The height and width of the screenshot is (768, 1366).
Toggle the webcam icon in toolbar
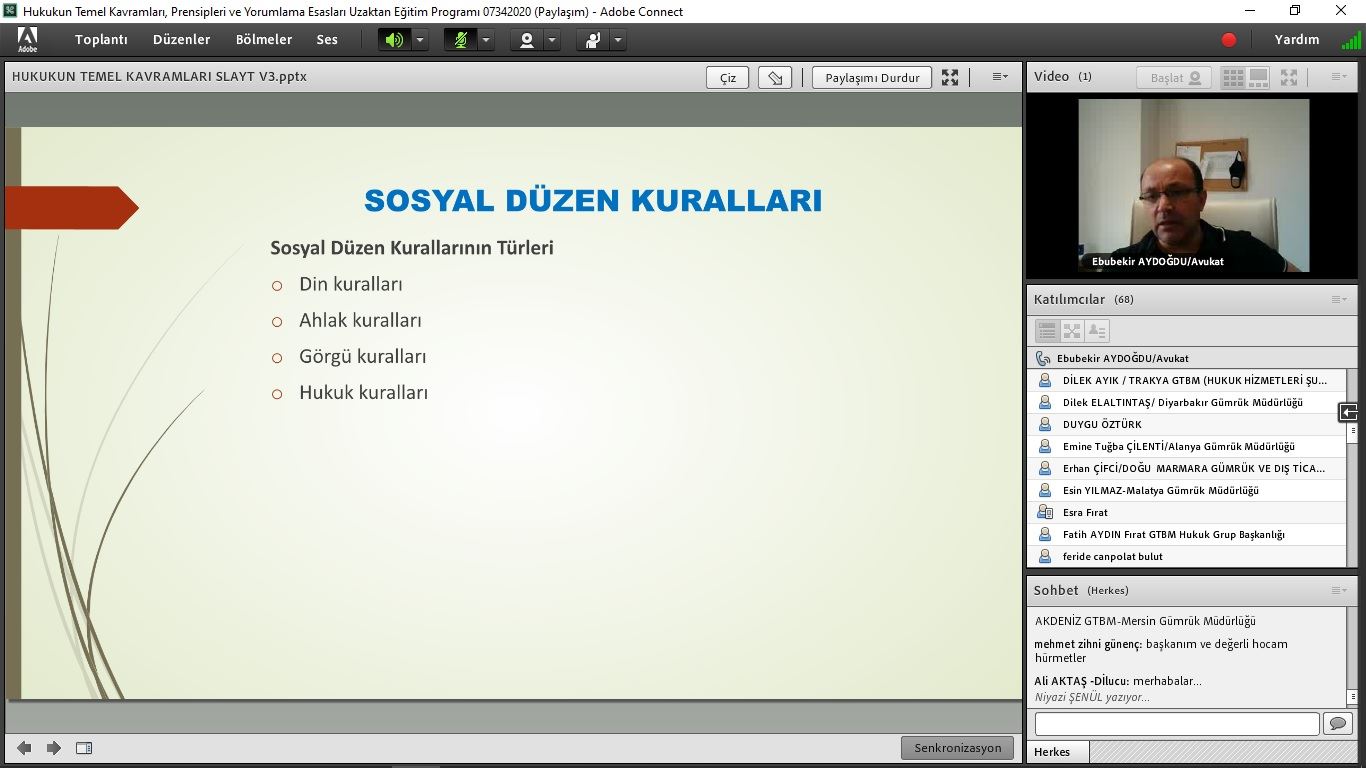pos(527,40)
